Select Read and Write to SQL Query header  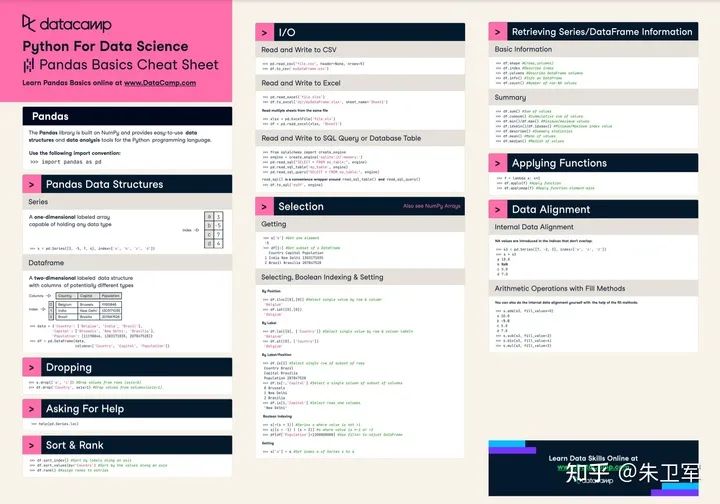(360, 138)
